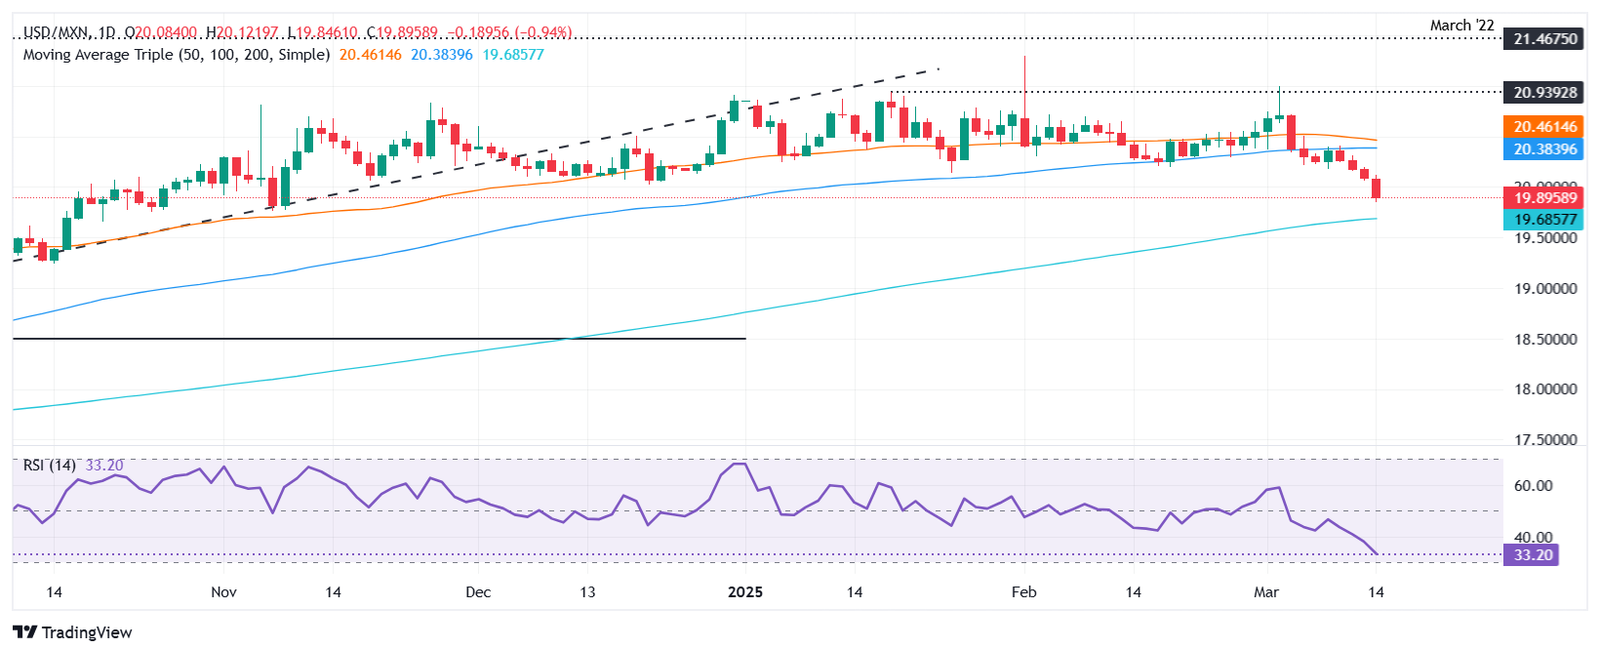Click the red 19.89589 current price tag
The height and width of the screenshot is (655, 1600).
coord(1545,198)
